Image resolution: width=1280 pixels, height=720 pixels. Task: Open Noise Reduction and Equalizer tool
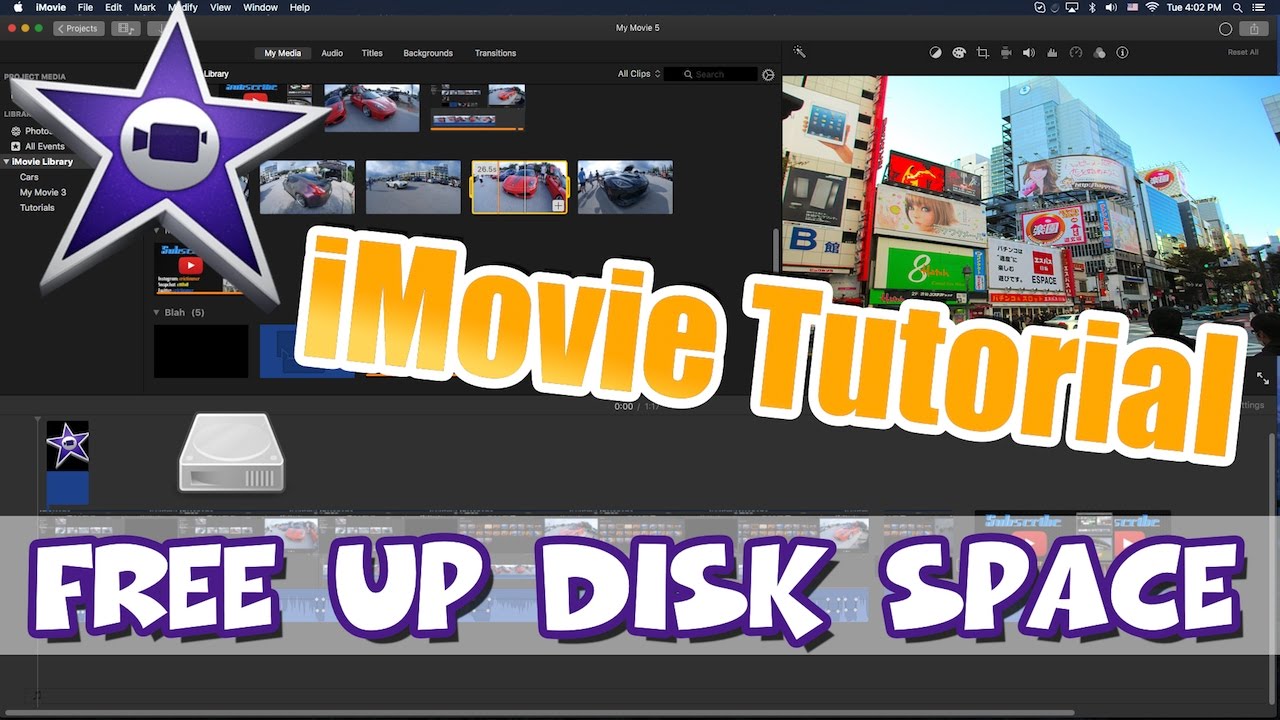[1052, 53]
